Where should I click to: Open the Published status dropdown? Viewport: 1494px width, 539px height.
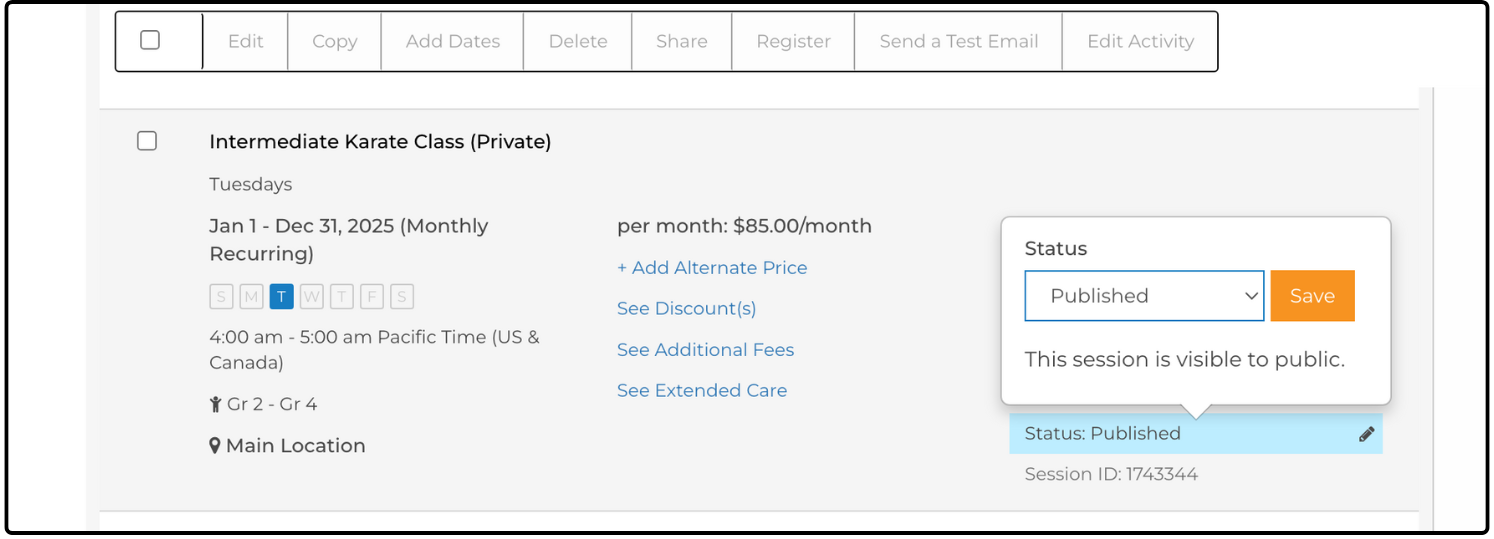click(1144, 296)
